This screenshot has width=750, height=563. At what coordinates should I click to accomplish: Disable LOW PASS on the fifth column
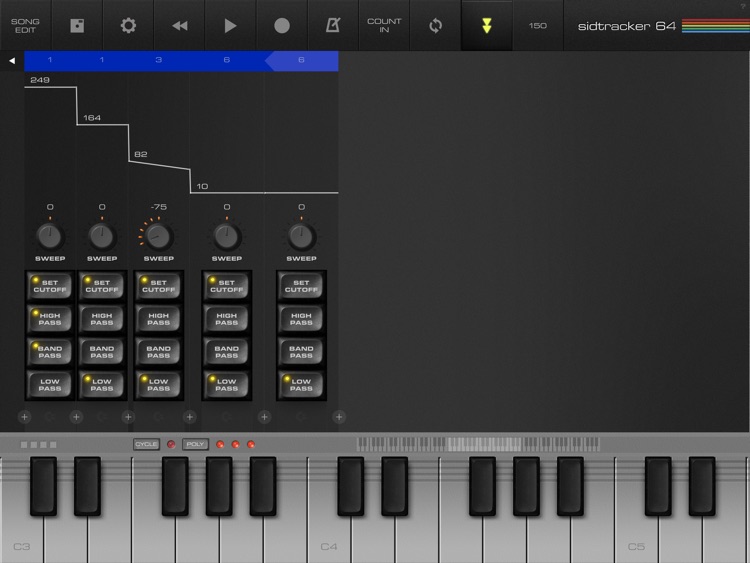point(301,385)
